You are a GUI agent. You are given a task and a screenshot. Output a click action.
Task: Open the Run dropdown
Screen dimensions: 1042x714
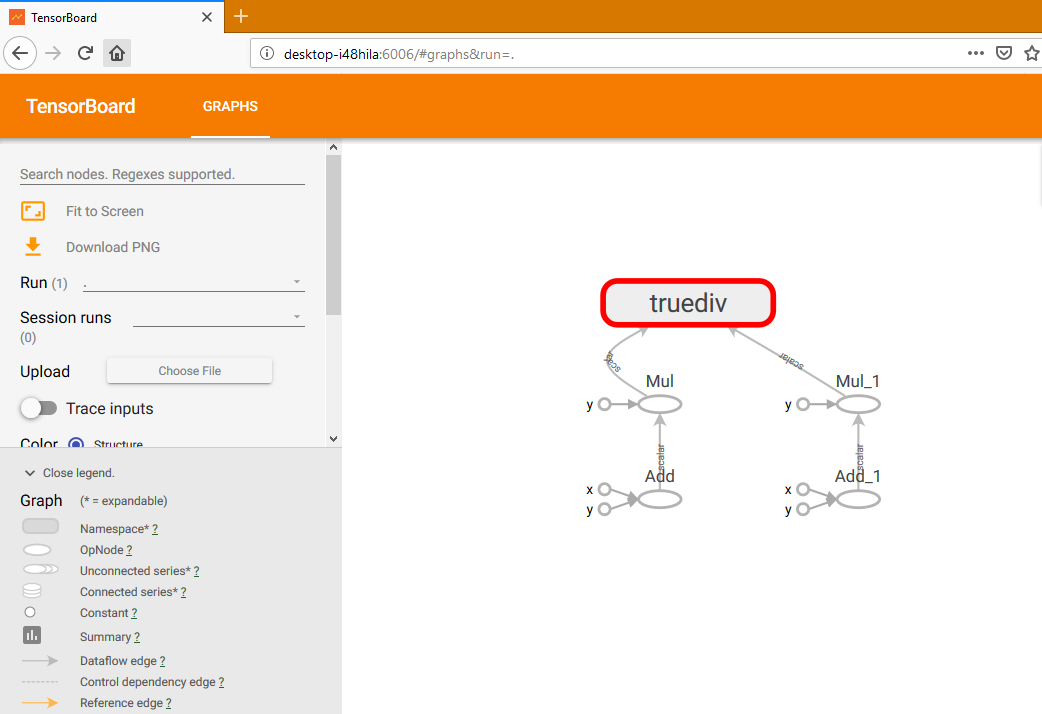[x=193, y=283]
